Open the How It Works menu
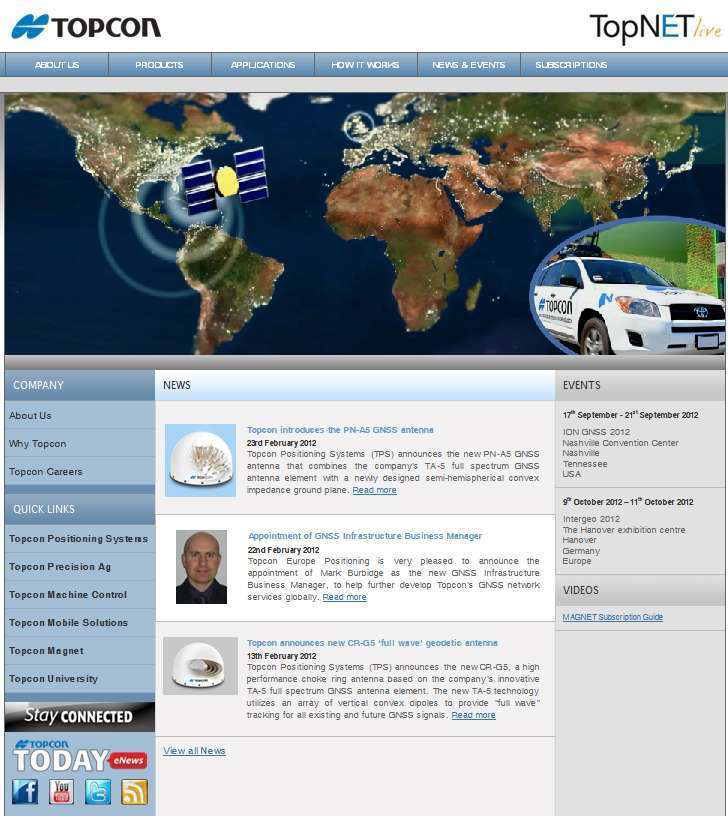 click(x=365, y=65)
